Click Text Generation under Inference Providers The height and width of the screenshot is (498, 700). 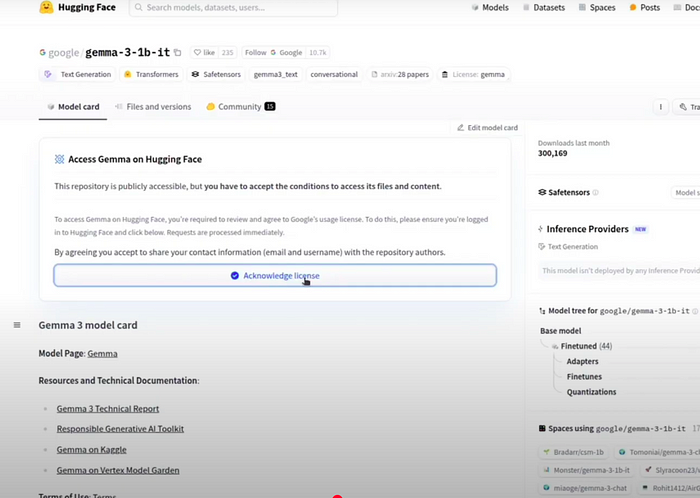tap(568, 246)
